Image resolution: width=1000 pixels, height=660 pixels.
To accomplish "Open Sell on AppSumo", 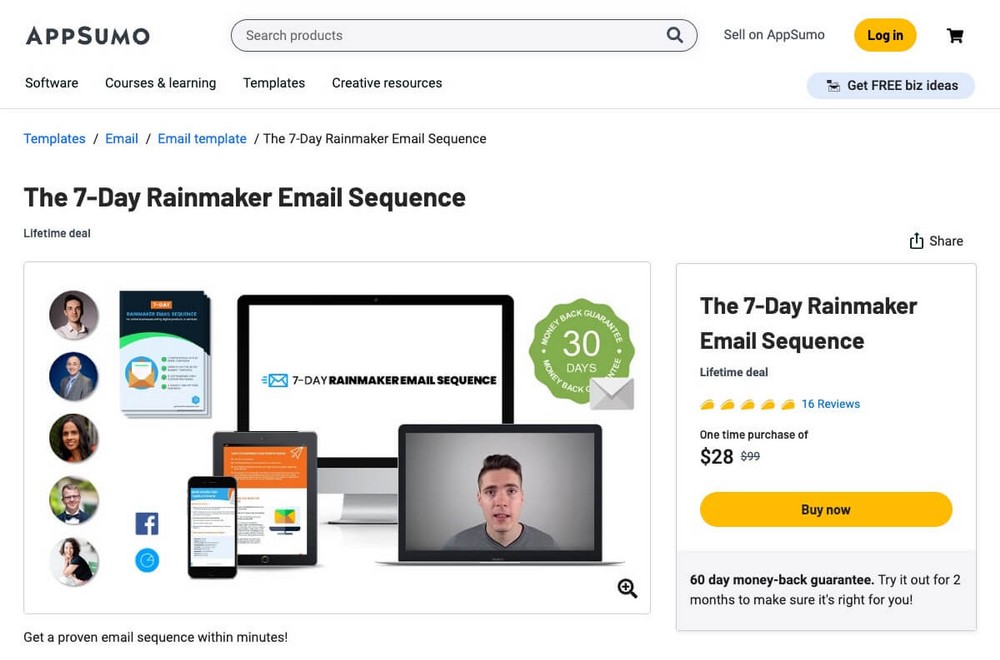I will [x=773, y=34].
